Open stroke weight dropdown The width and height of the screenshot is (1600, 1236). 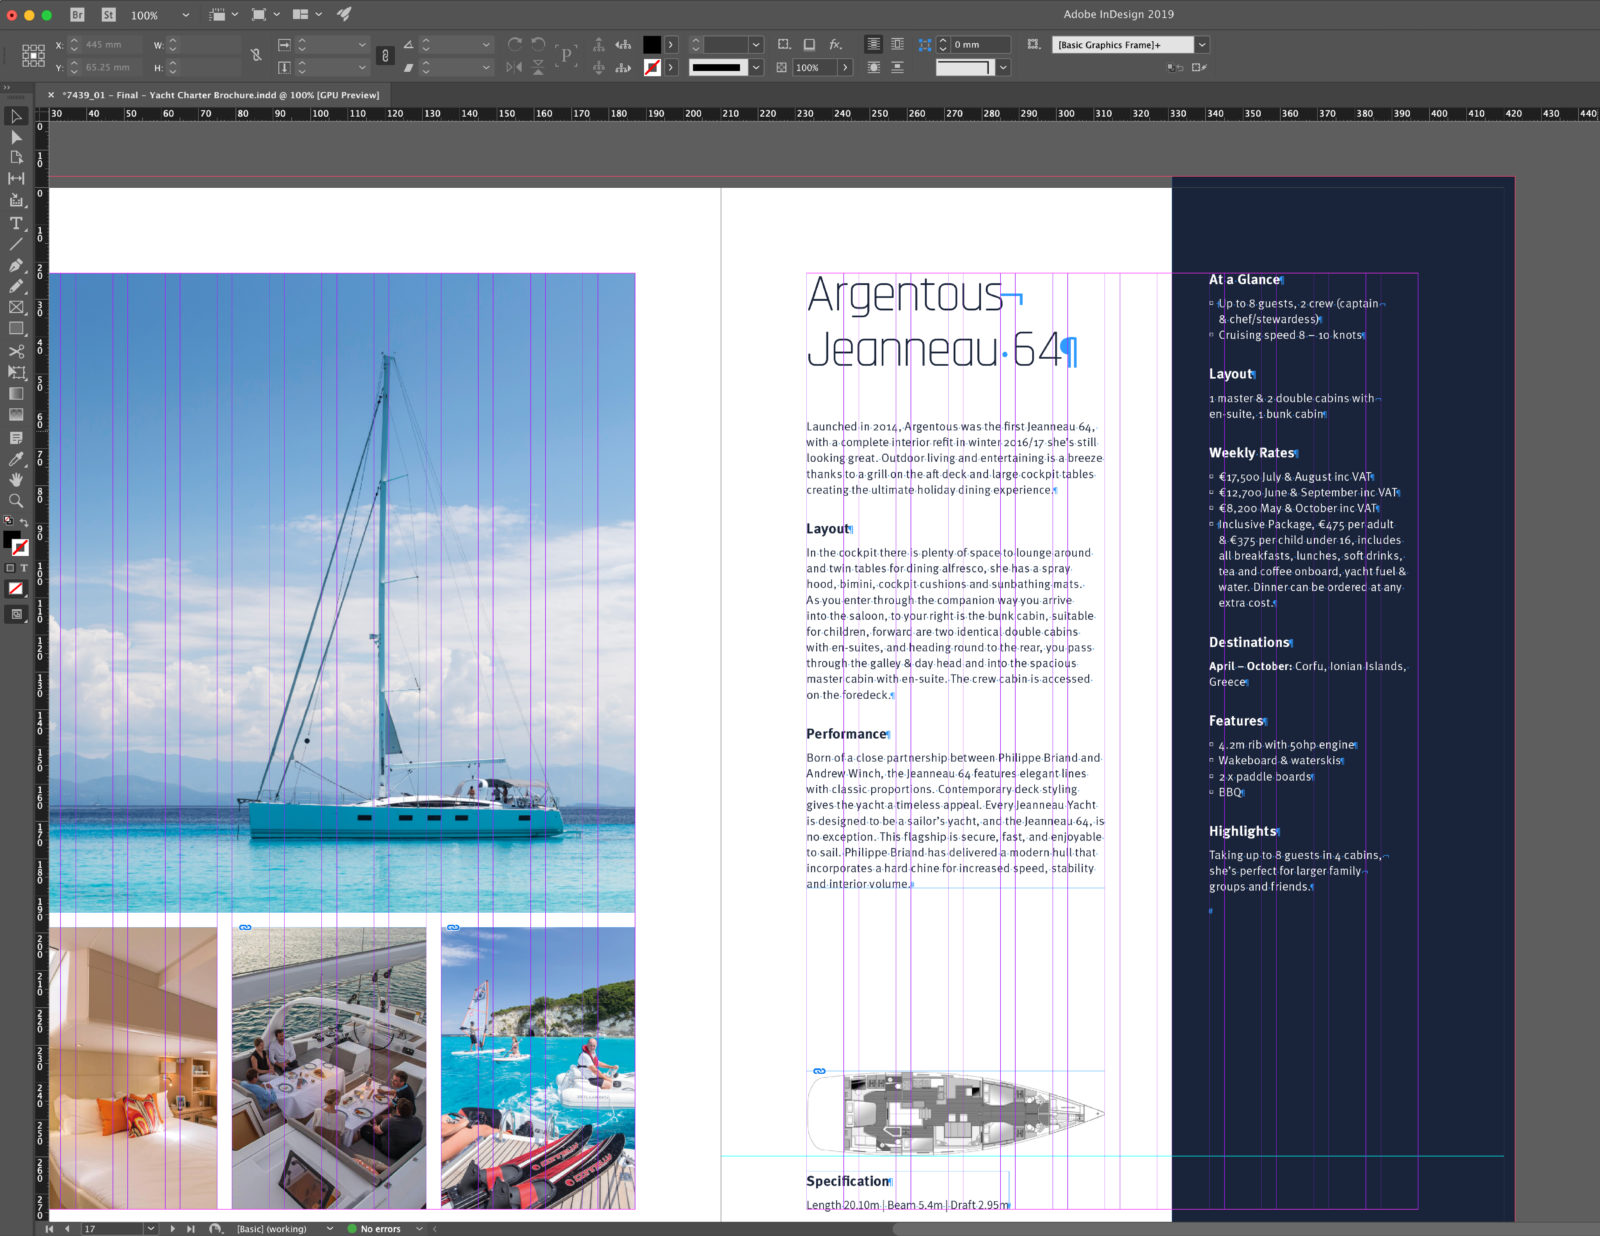756,44
